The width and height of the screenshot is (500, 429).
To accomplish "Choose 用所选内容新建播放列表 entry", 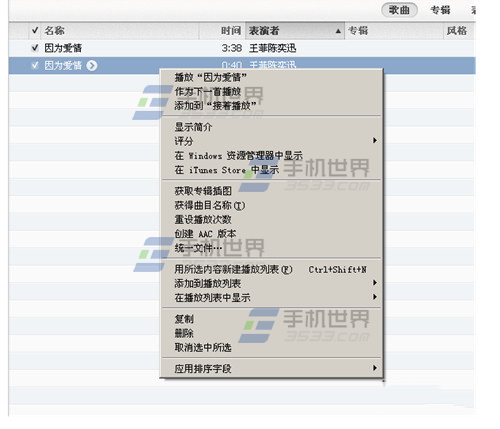I will click(271, 269).
